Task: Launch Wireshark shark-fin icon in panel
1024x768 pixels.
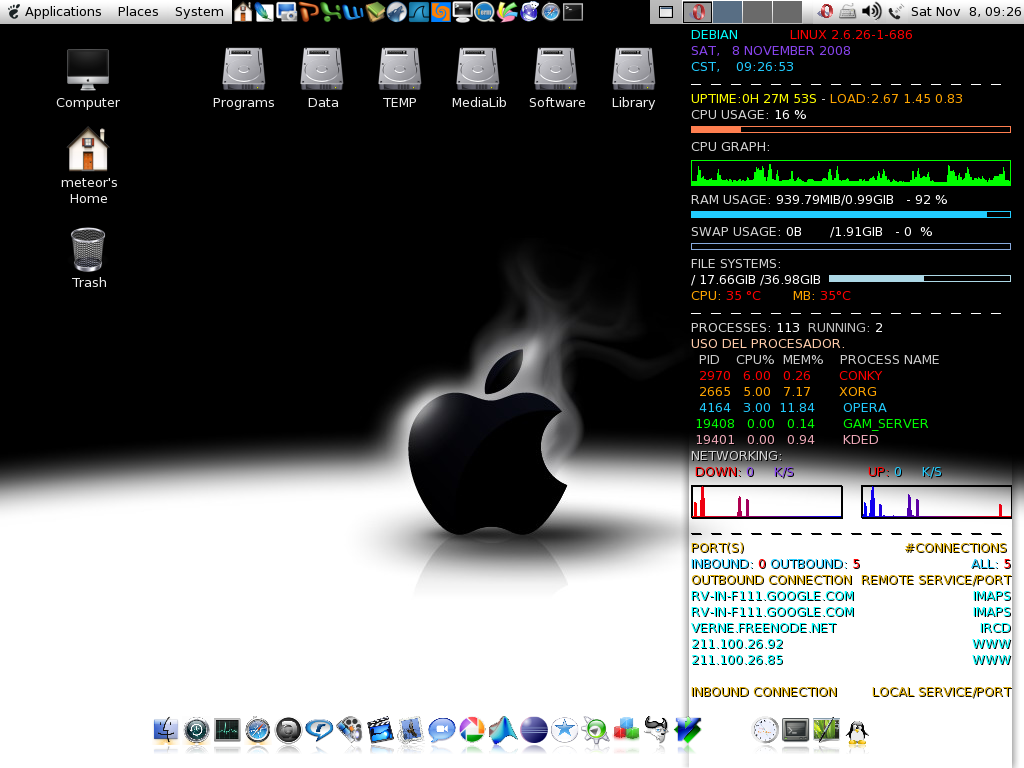Action: (419, 12)
